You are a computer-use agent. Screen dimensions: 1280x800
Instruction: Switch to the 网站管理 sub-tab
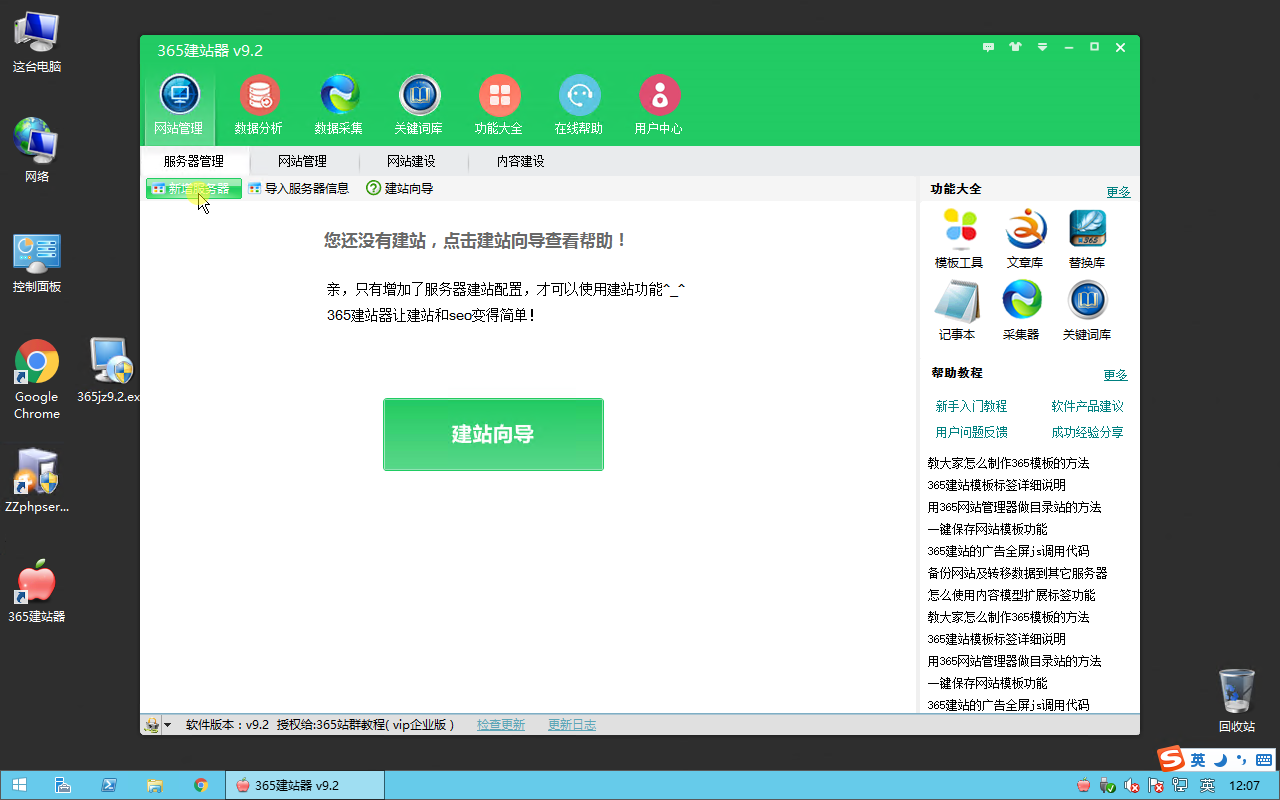pyautogui.click(x=302, y=161)
